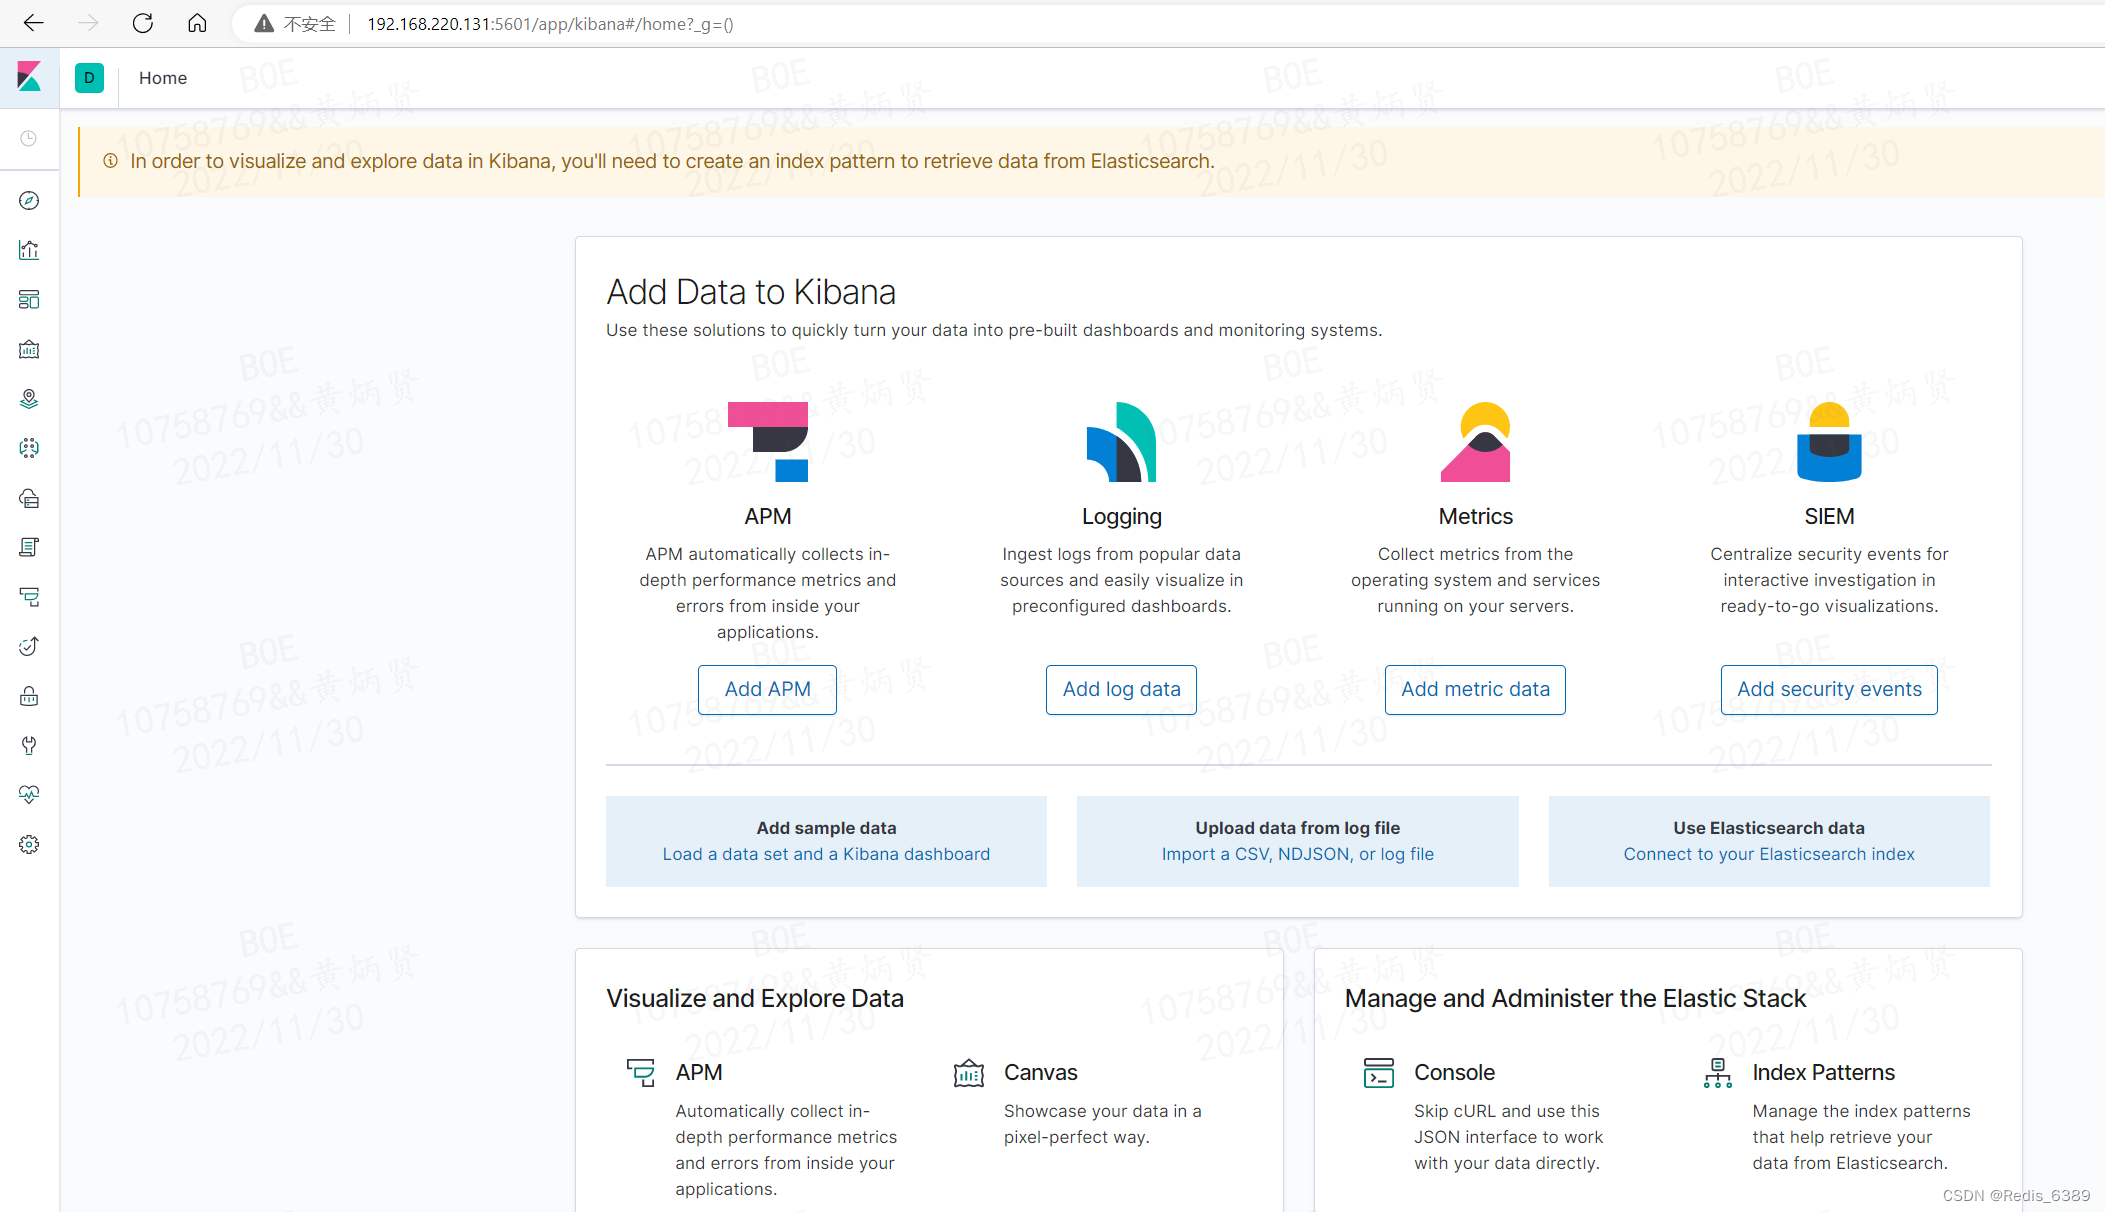Click 'Manage and Administer the Elastic Stack' heading
Image resolution: width=2105 pixels, height=1212 pixels.
(1575, 998)
